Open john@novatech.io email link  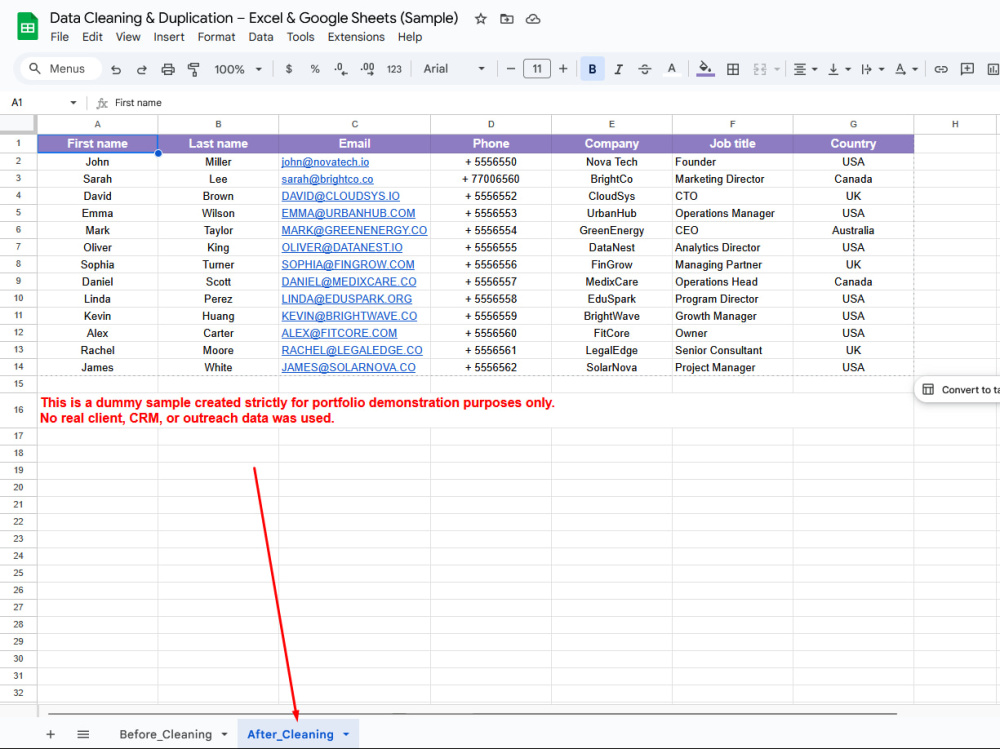325,162
